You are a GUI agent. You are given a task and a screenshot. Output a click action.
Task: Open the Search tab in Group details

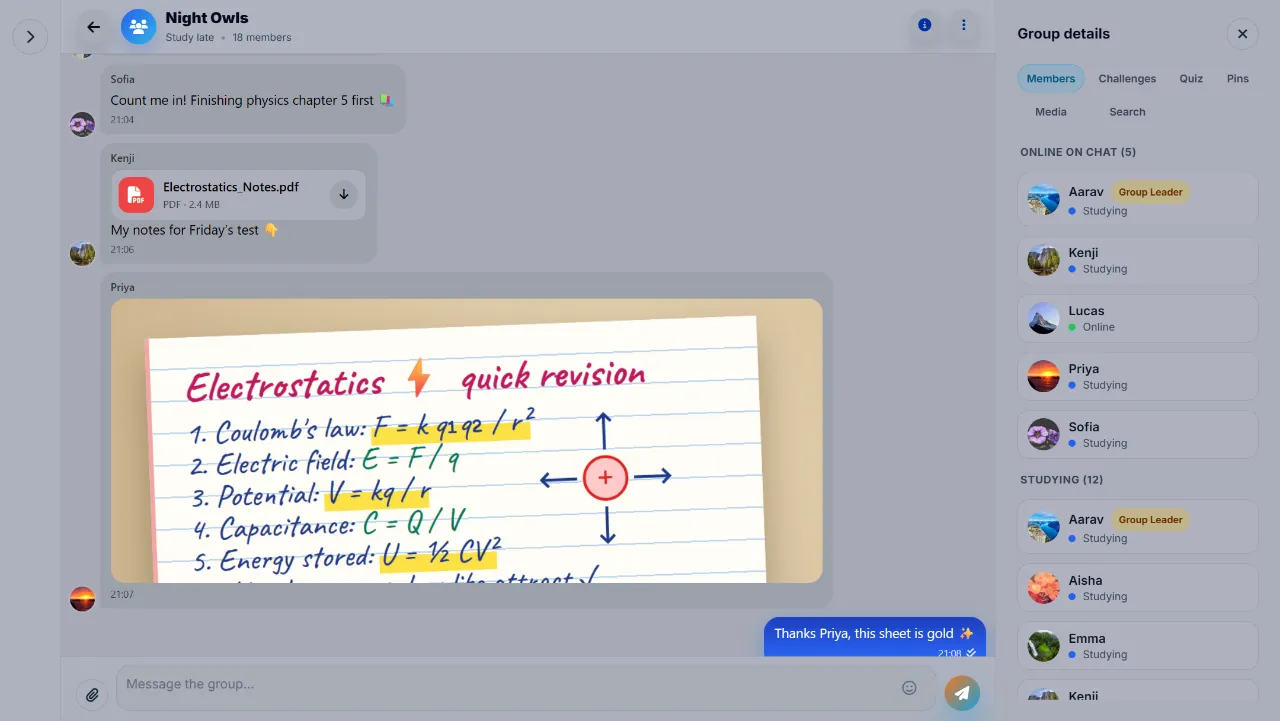click(1127, 112)
